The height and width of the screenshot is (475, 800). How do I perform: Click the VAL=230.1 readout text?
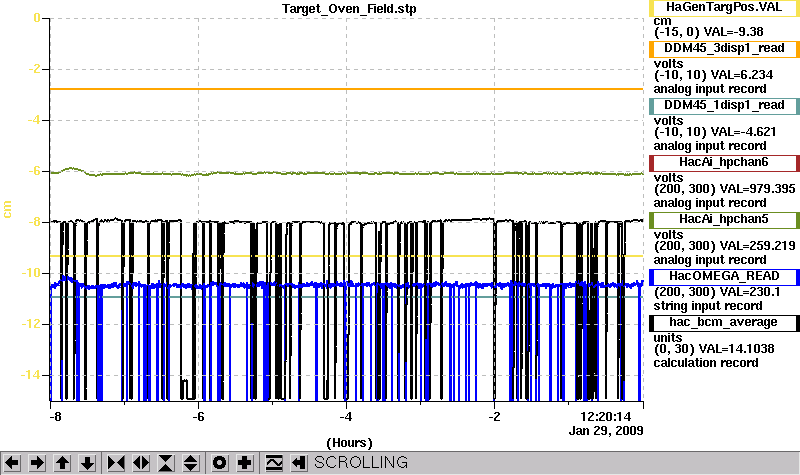coord(749,292)
